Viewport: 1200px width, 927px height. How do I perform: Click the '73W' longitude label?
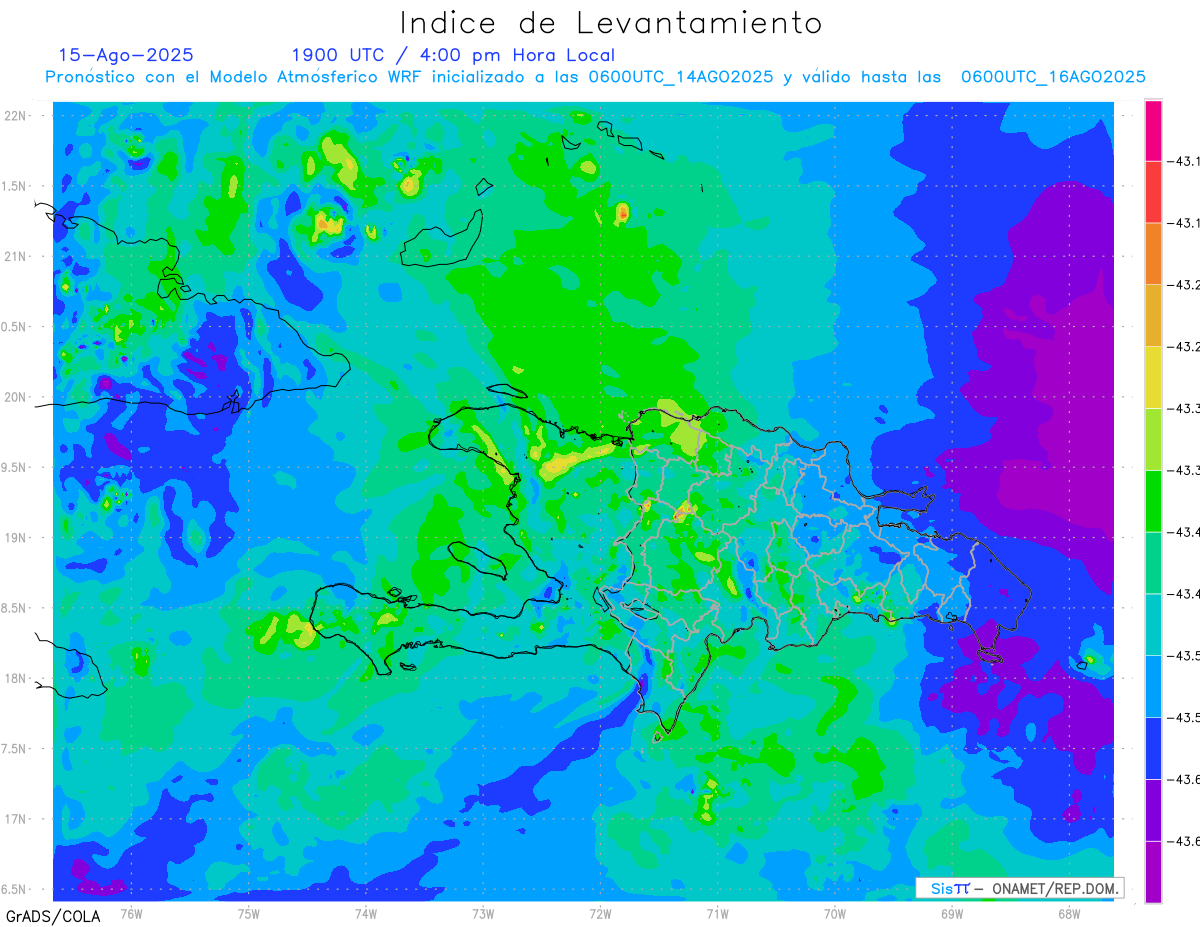coord(483,914)
